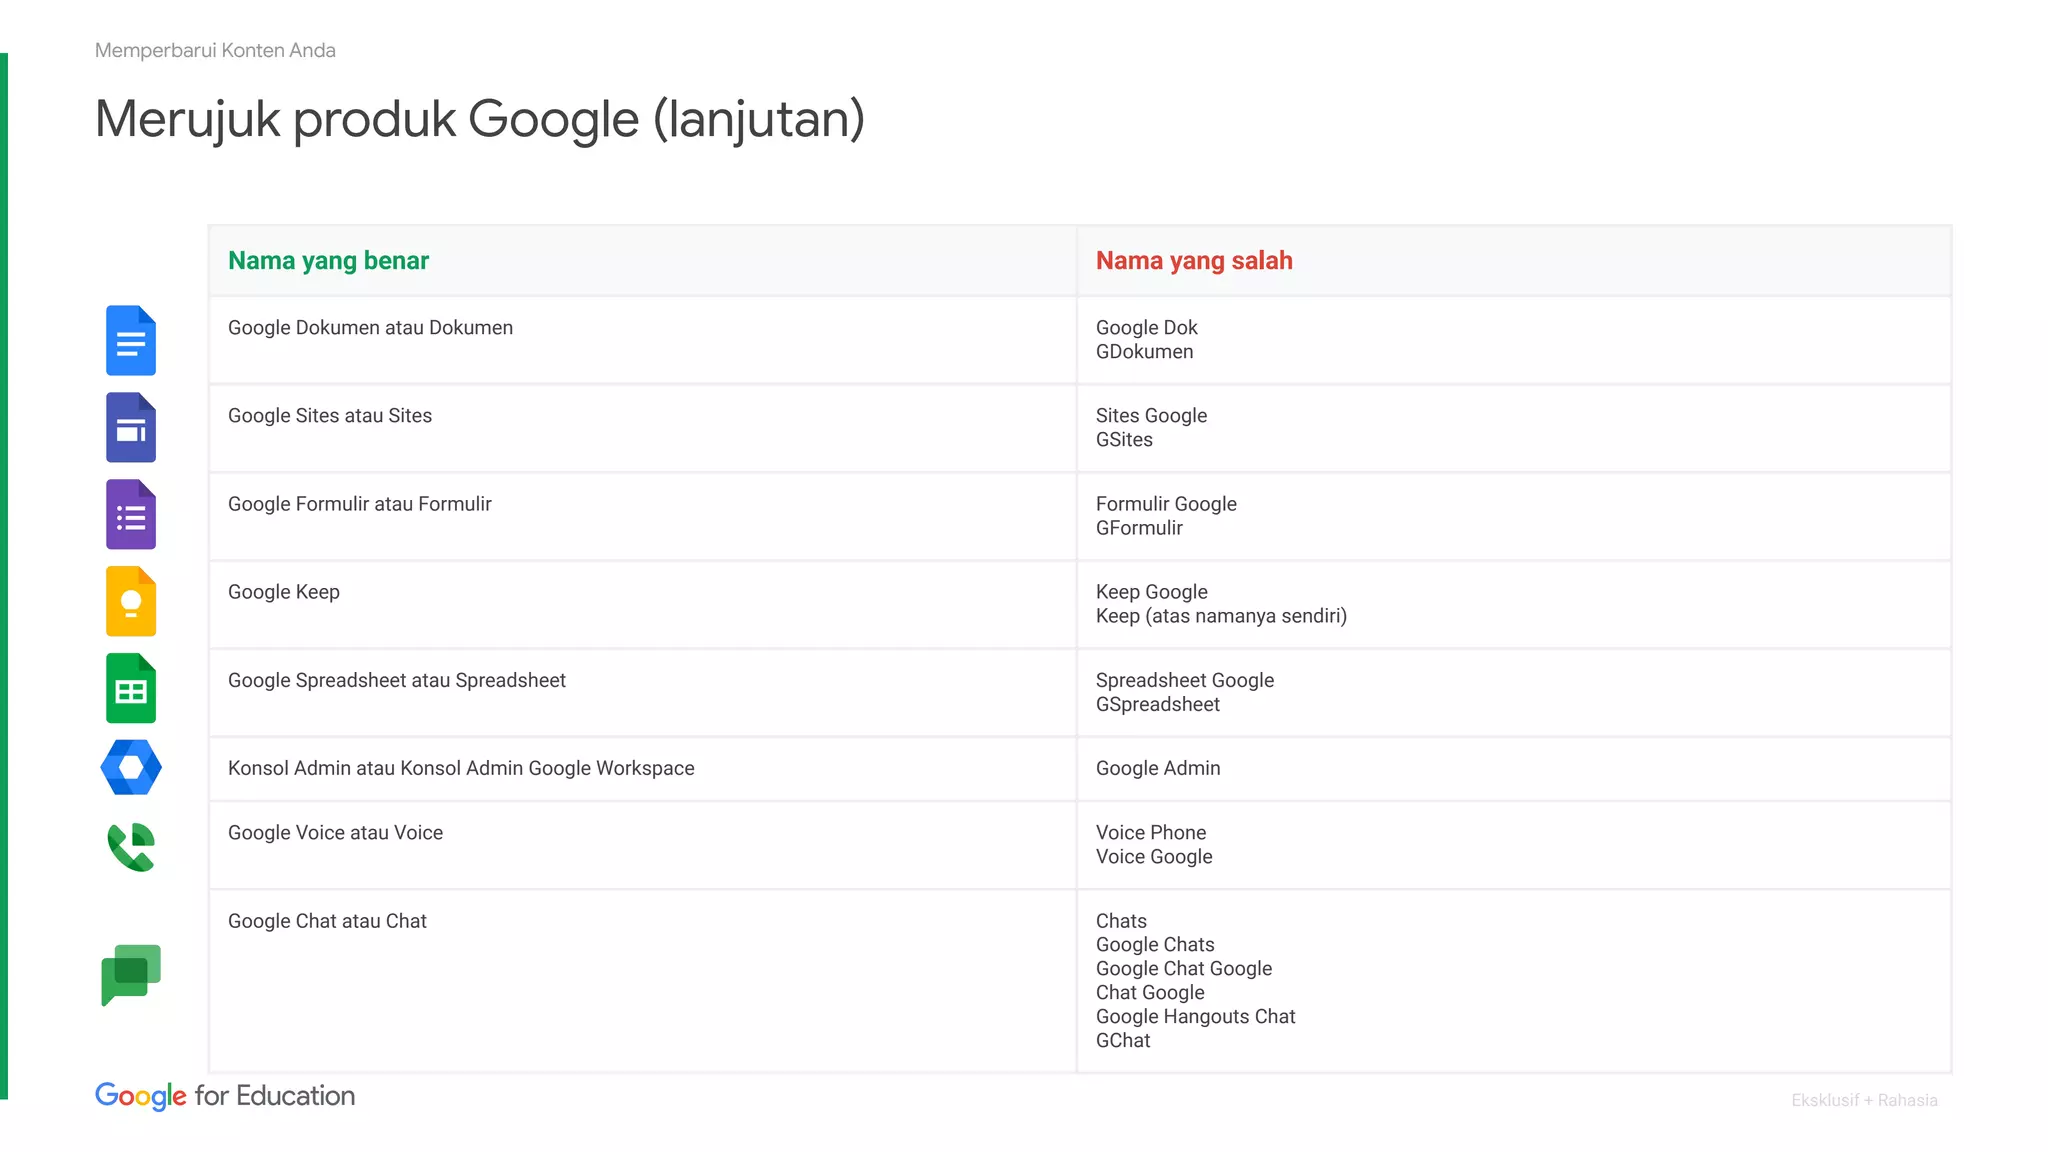Click 'Konsol Admin atau Konsol Admin Google Workspace'
This screenshot has width=2048, height=1152.
pyautogui.click(x=461, y=768)
